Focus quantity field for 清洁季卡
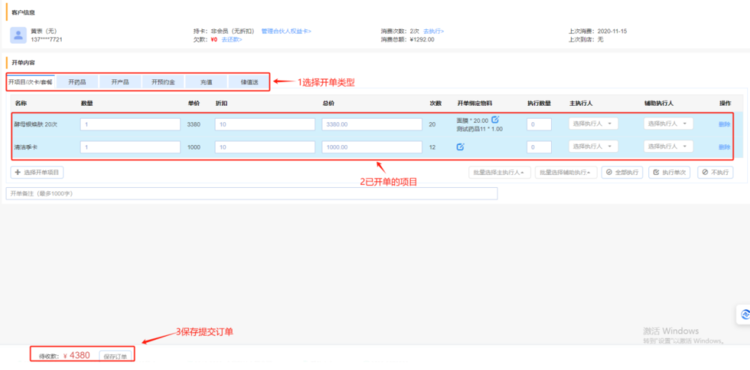The image size is (750, 370). pyautogui.click(x=130, y=147)
